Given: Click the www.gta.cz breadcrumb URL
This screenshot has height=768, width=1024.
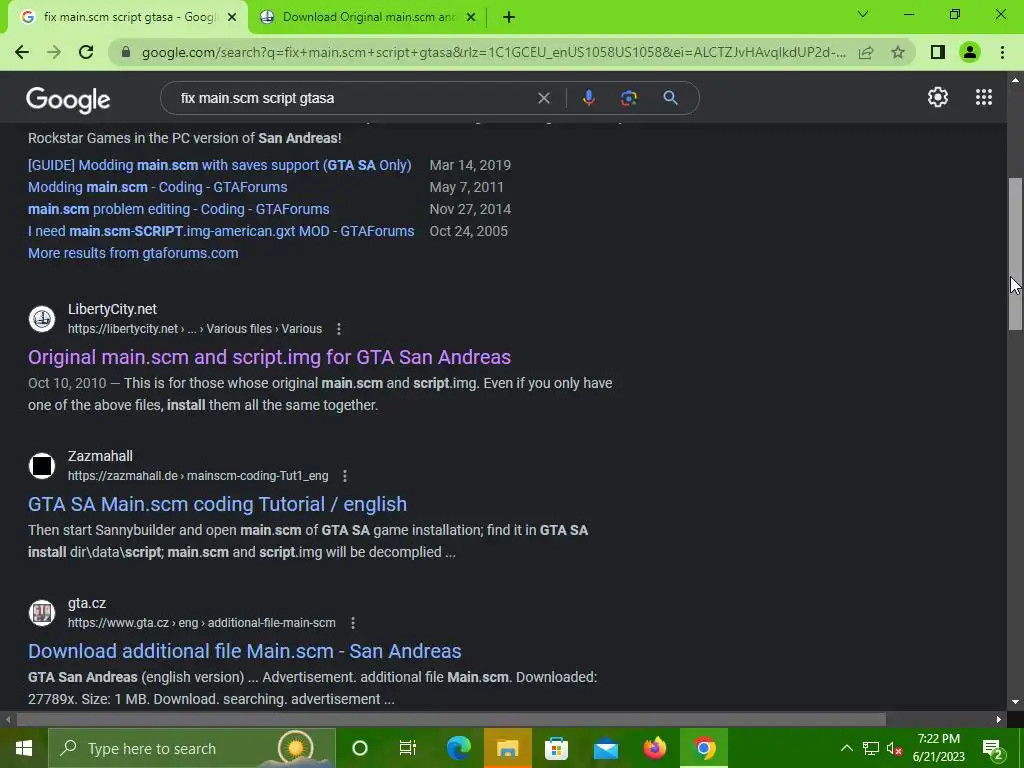Looking at the screenshot, I should [x=202, y=623].
